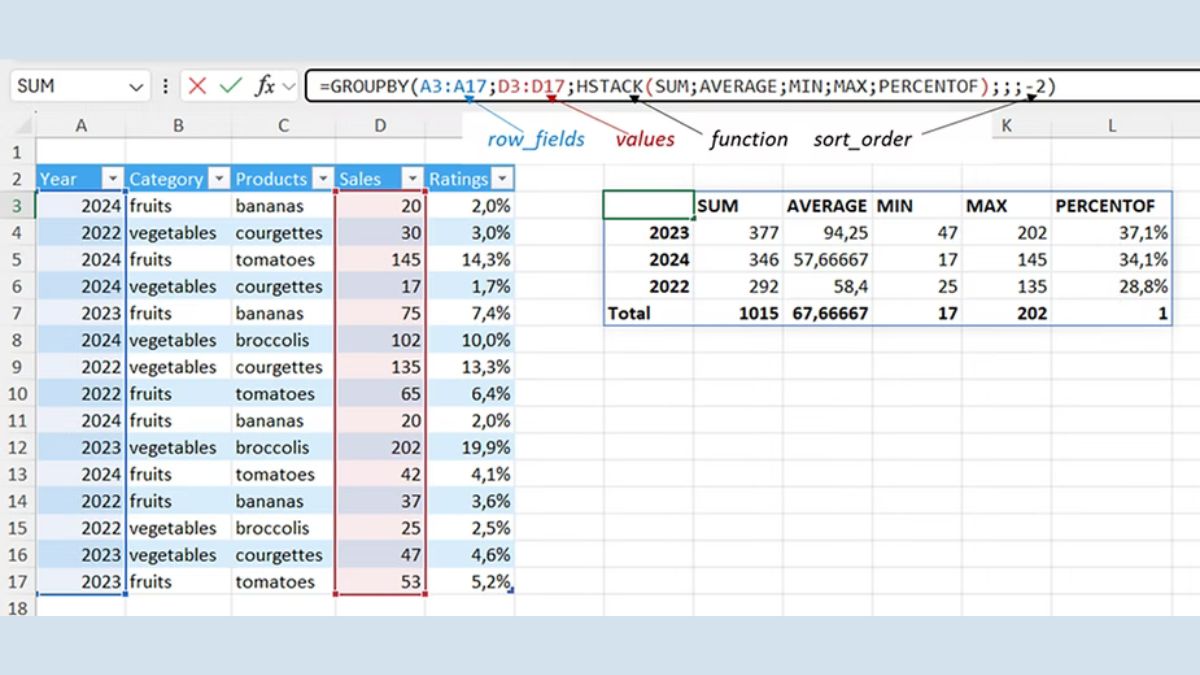Click the Ratings table header cell
This screenshot has height=675, width=1200.
coord(470,179)
